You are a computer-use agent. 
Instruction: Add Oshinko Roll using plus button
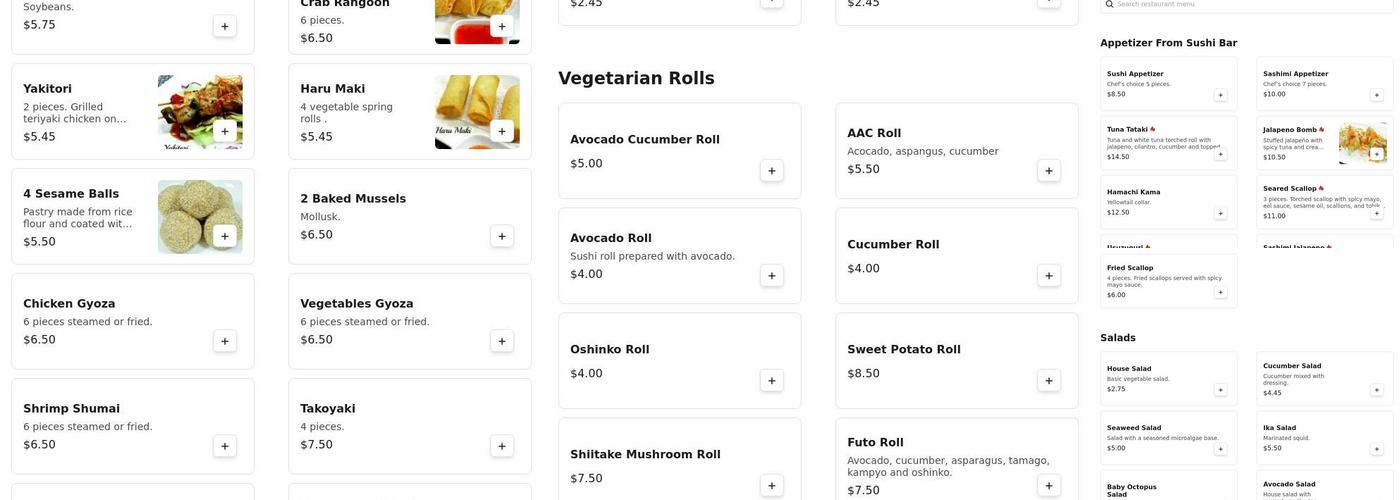point(771,381)
